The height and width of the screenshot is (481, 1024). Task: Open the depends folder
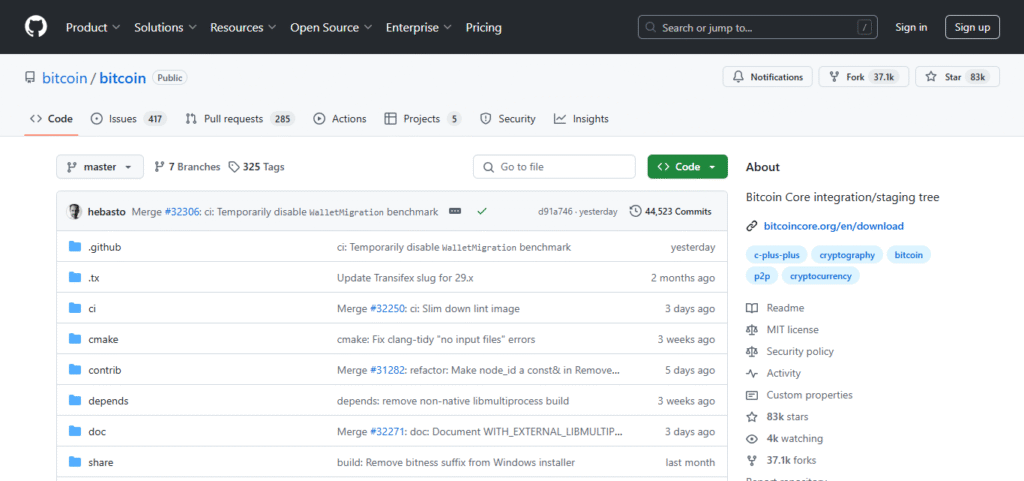point(108,401)
